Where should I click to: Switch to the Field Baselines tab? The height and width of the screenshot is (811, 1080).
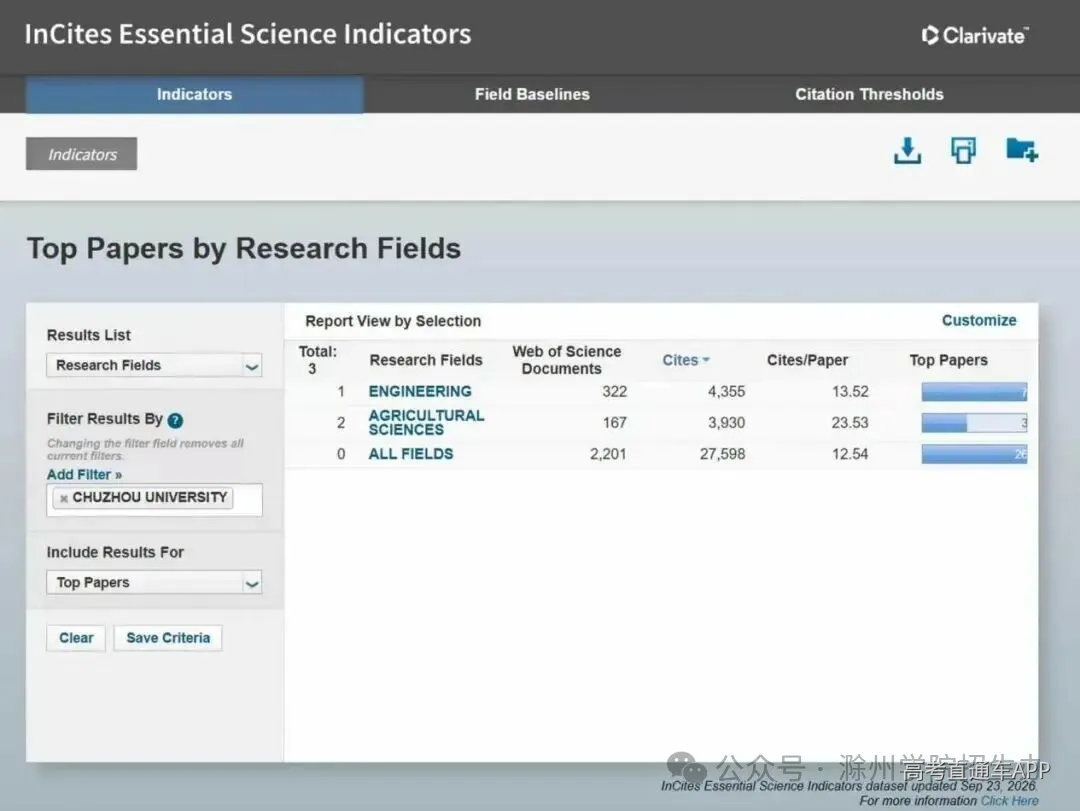coord(532,94)
